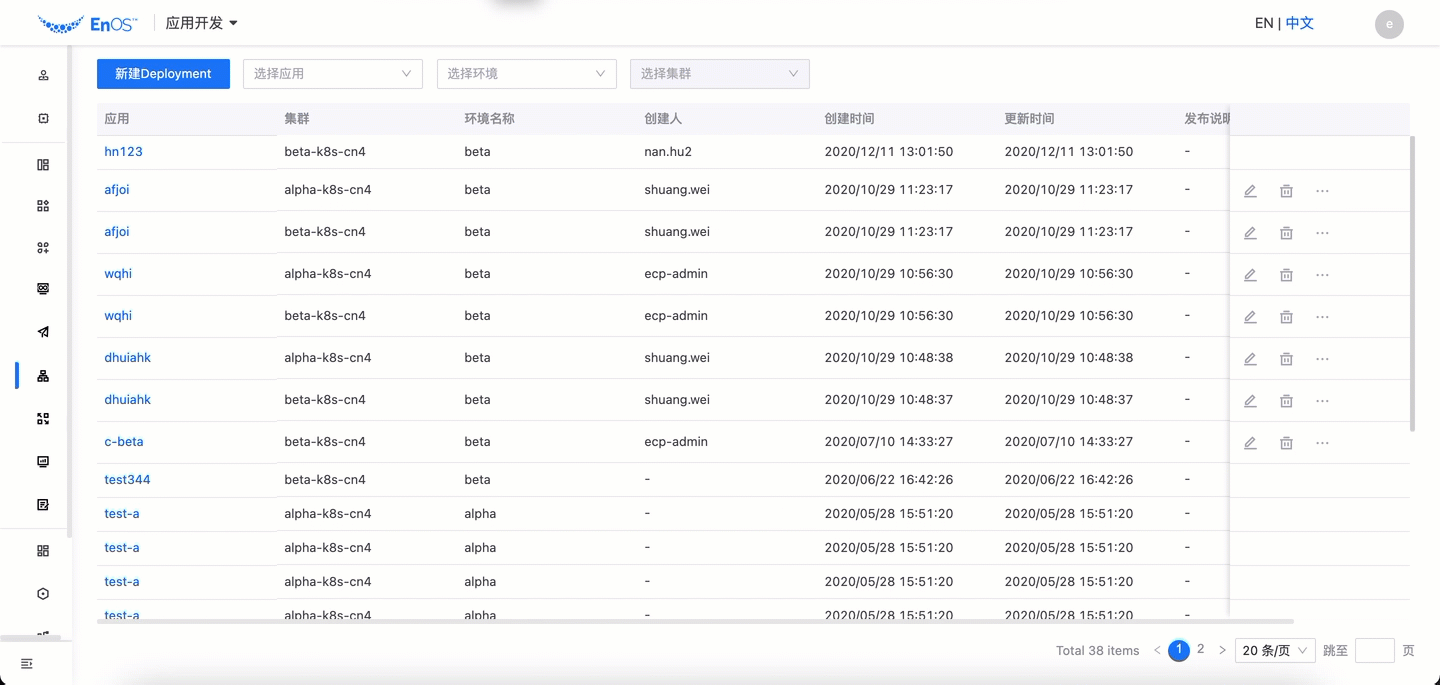Open the hn123 application link
This screenshot has width=1440, height=685.
coord(123,152)
